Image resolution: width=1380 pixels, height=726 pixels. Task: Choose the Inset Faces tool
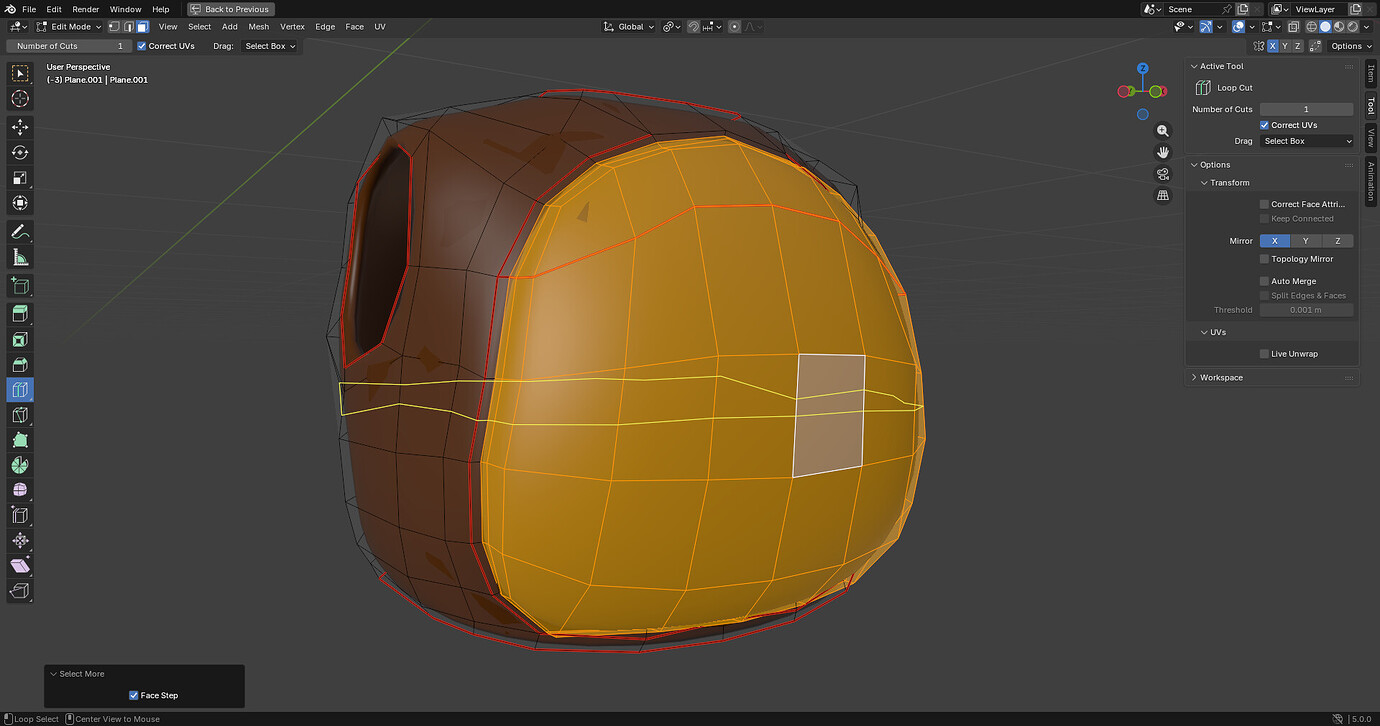click(x=20, y=340)
